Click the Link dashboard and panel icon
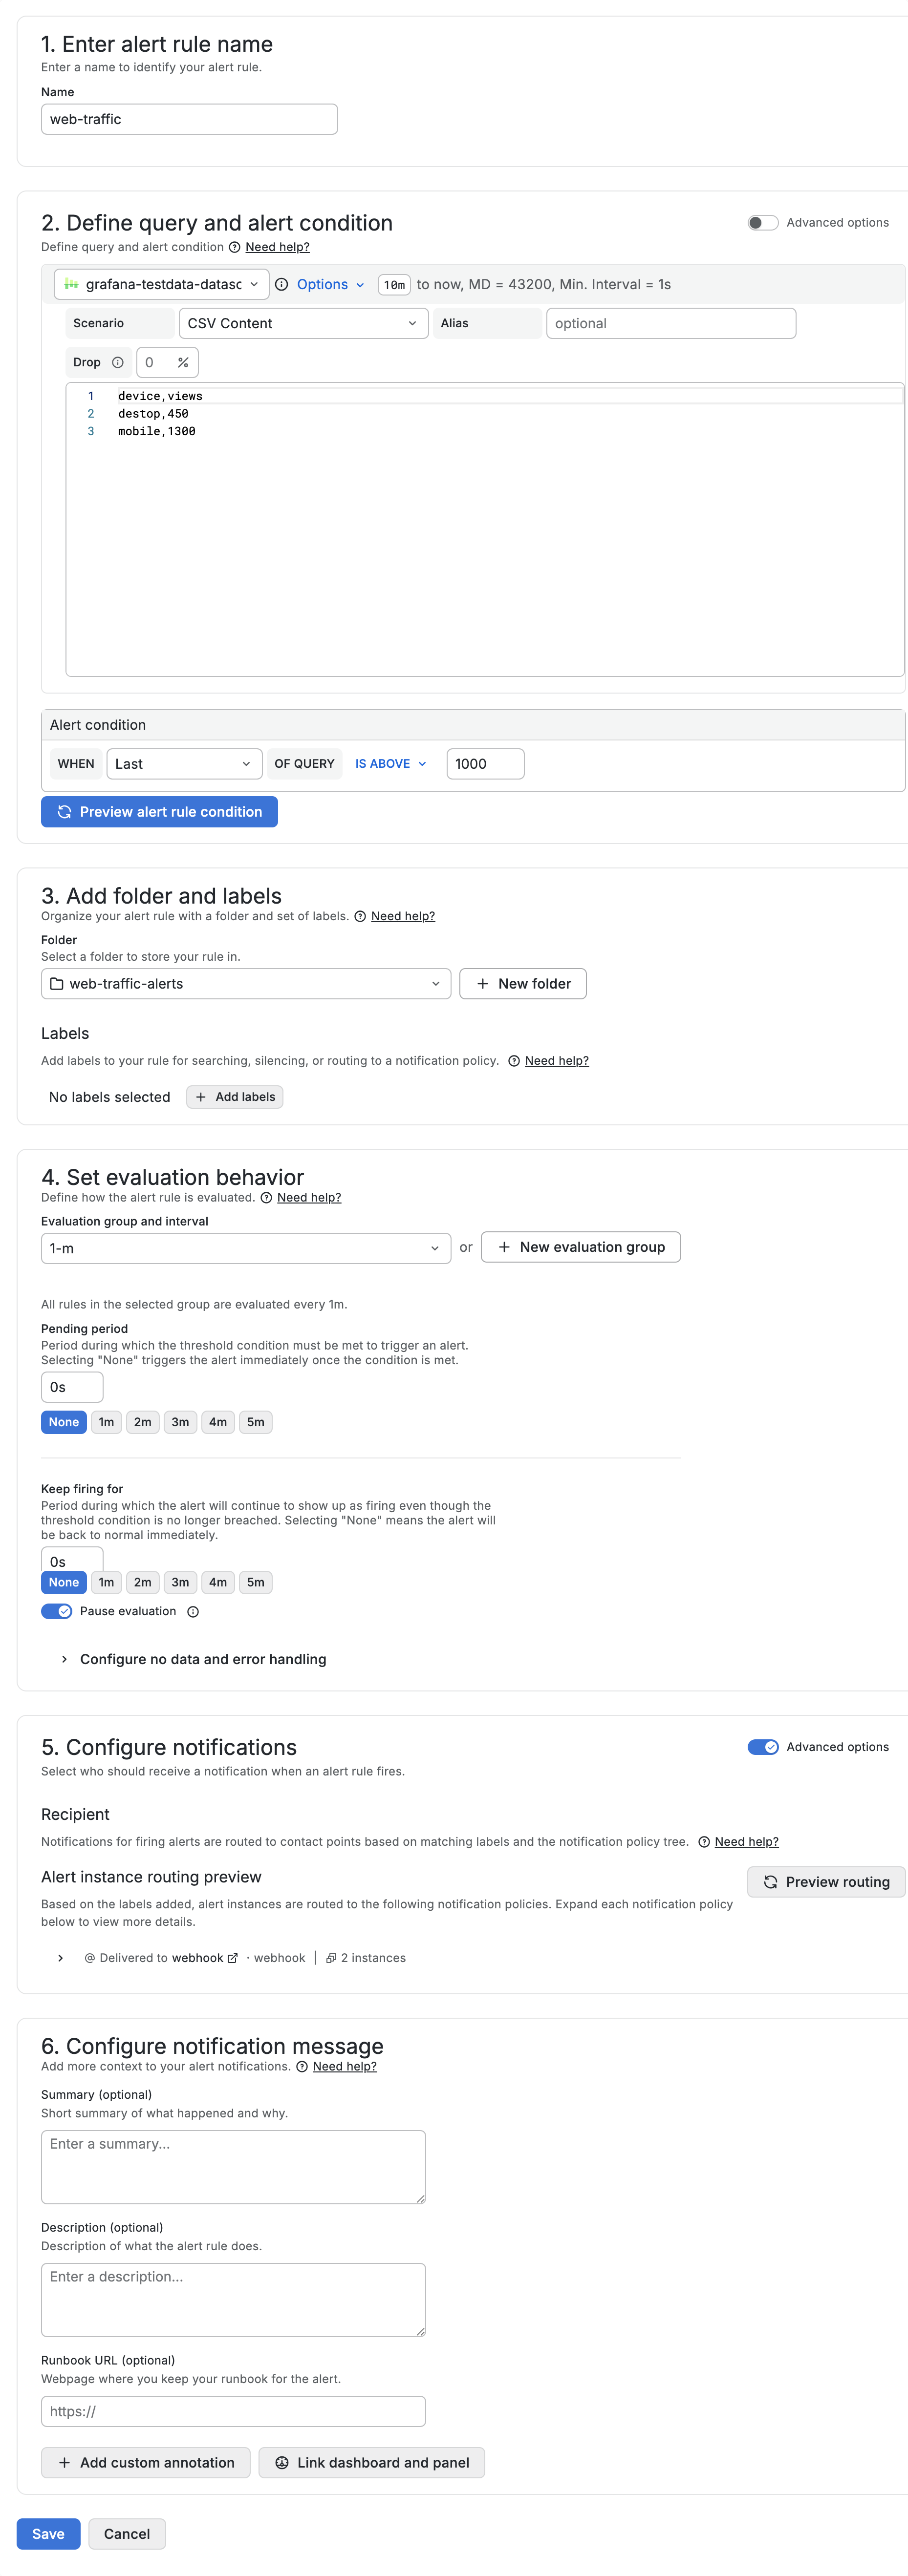 pyautogui.click(x=282, y=2463)
